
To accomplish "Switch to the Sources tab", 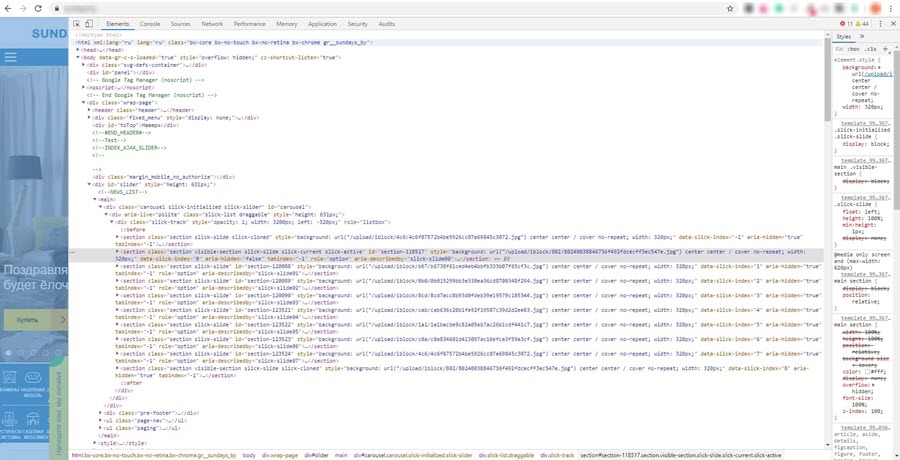I will pos(180,24).
